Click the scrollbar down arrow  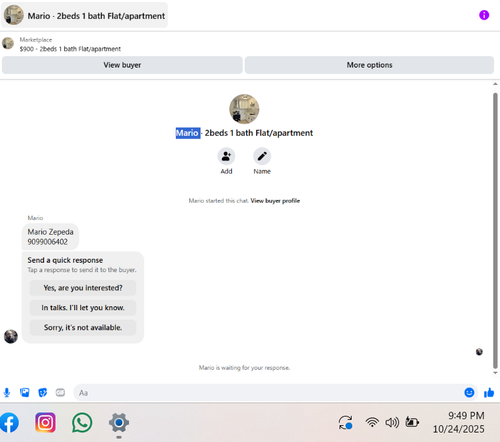(495, 373)
